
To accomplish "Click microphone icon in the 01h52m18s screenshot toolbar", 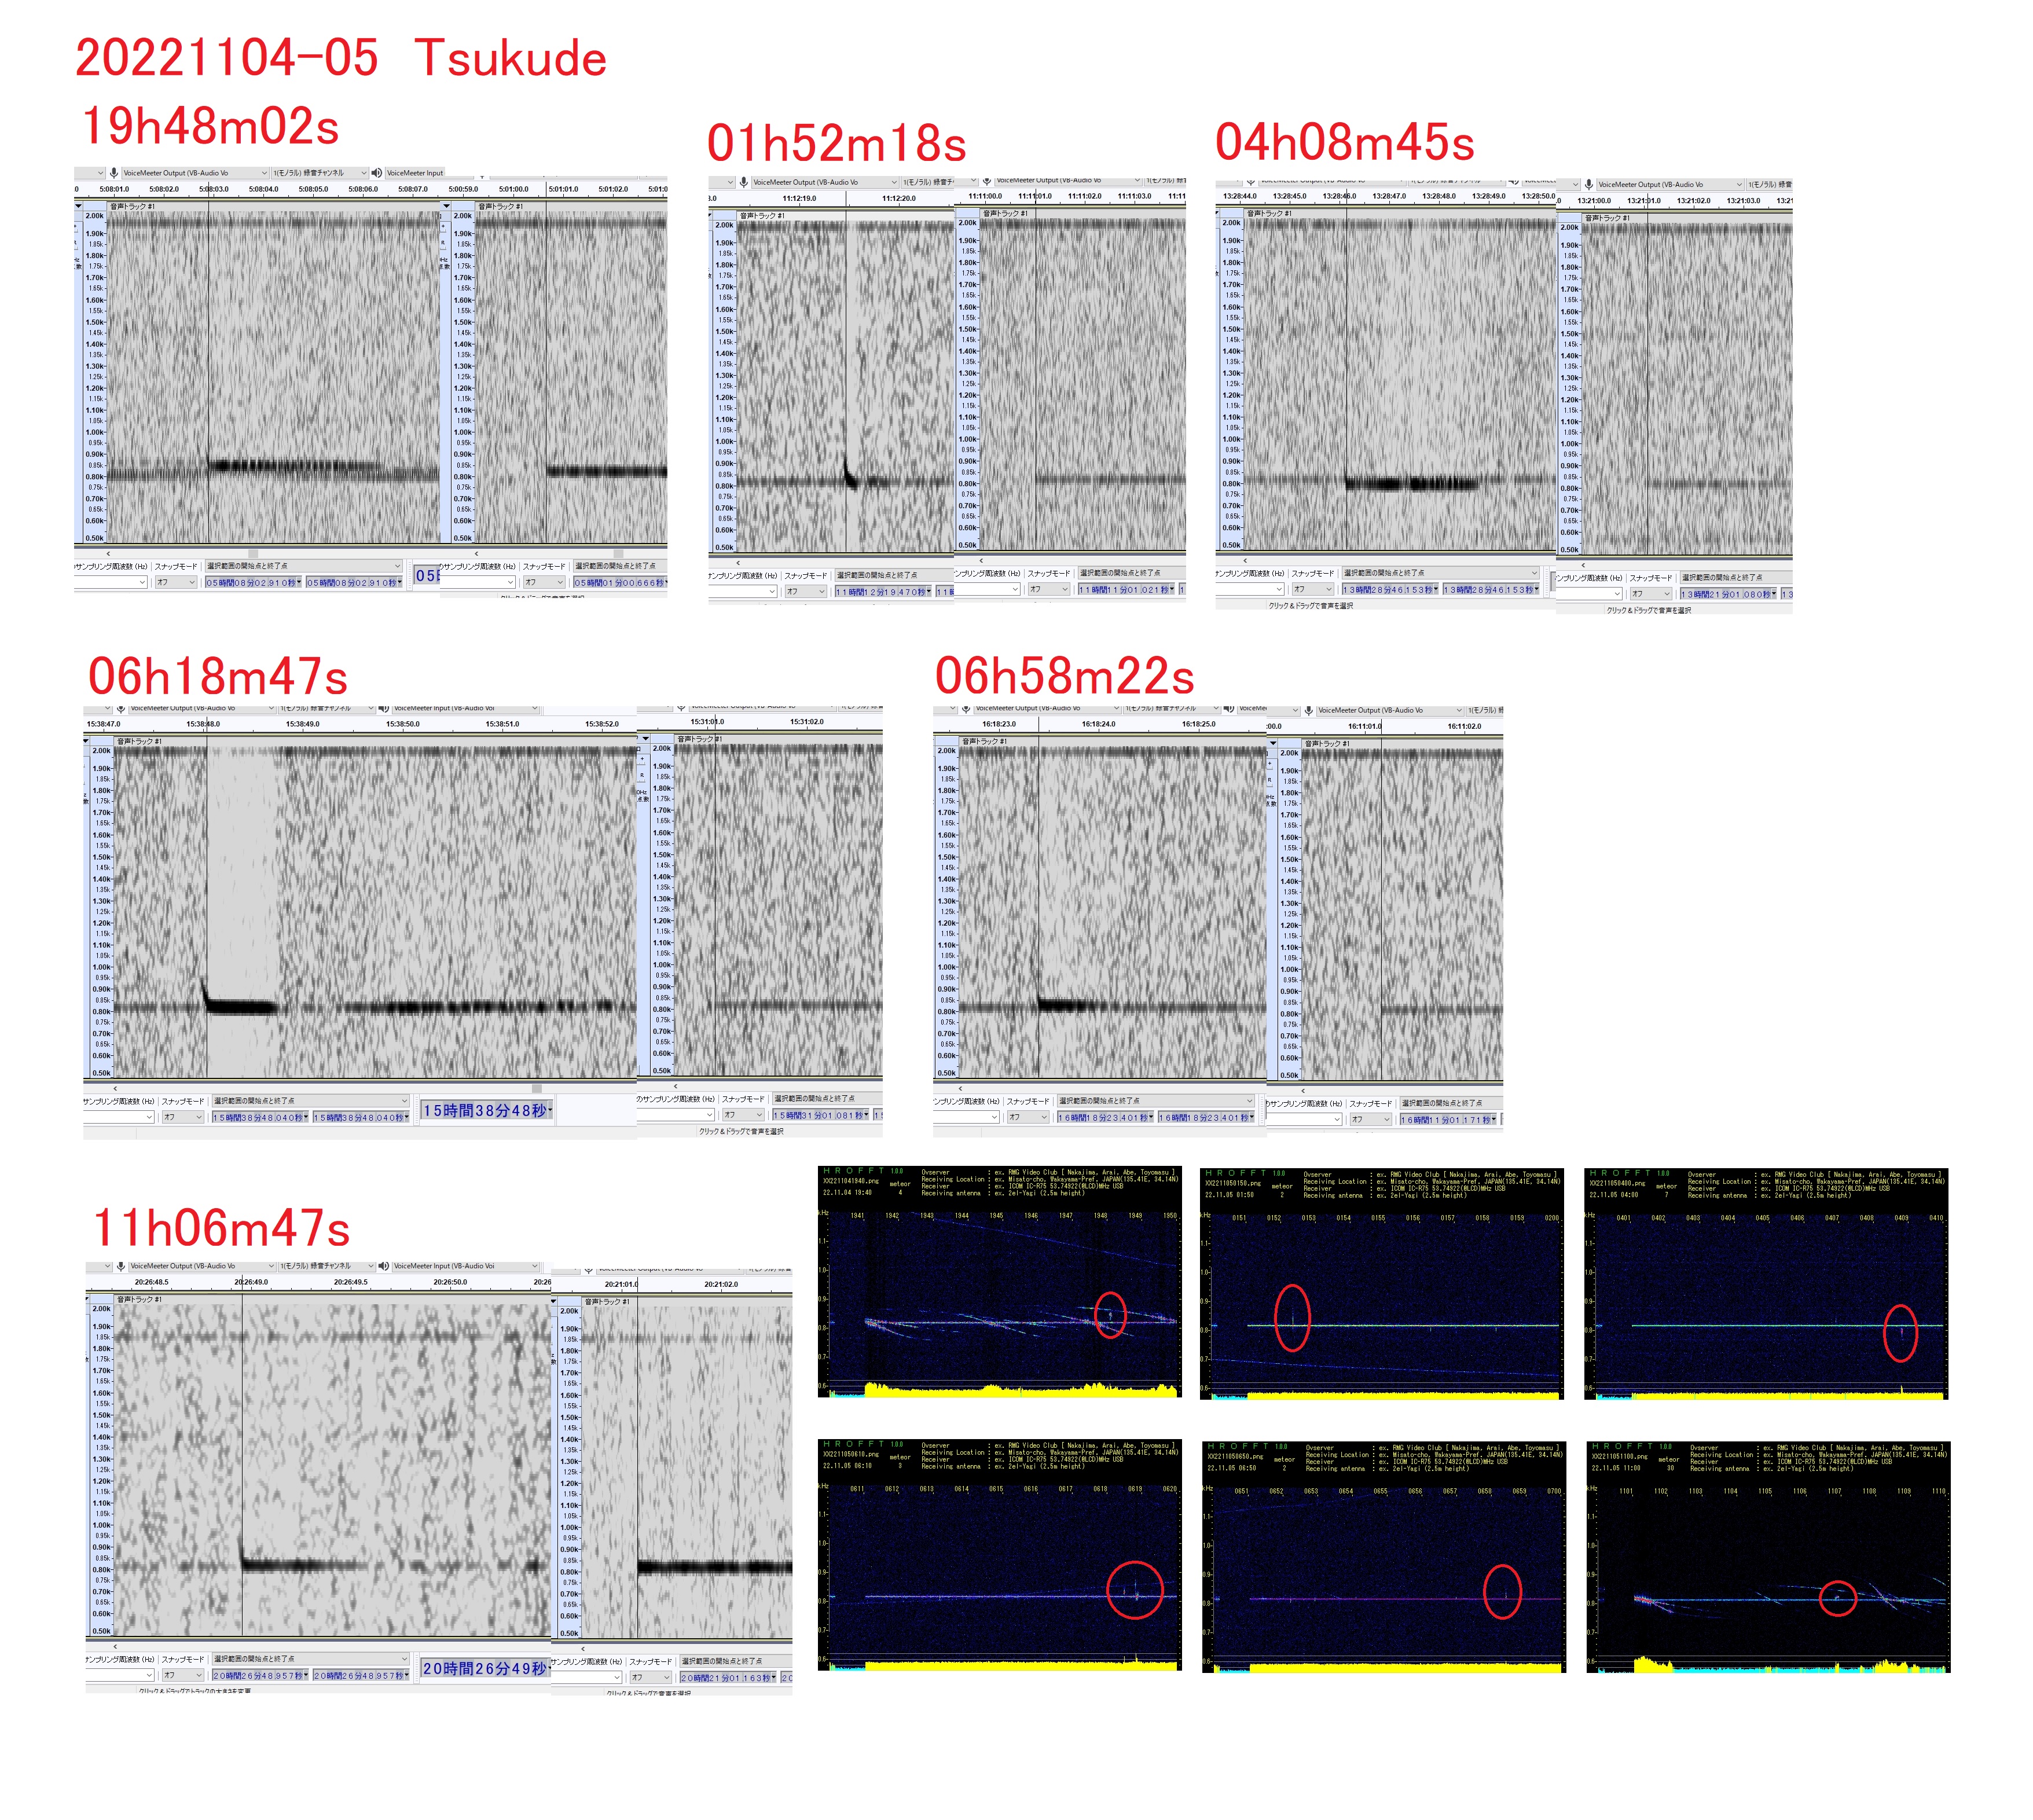I will click(x=744, y=182).
